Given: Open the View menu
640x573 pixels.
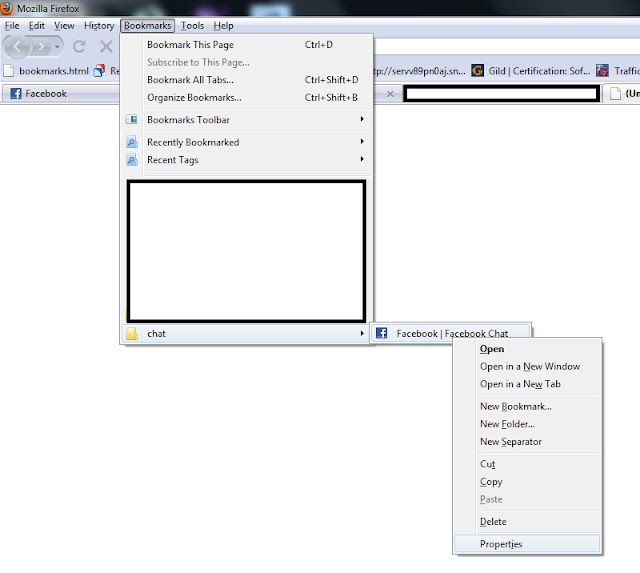Looking at the screenshot, I should 64,26.
